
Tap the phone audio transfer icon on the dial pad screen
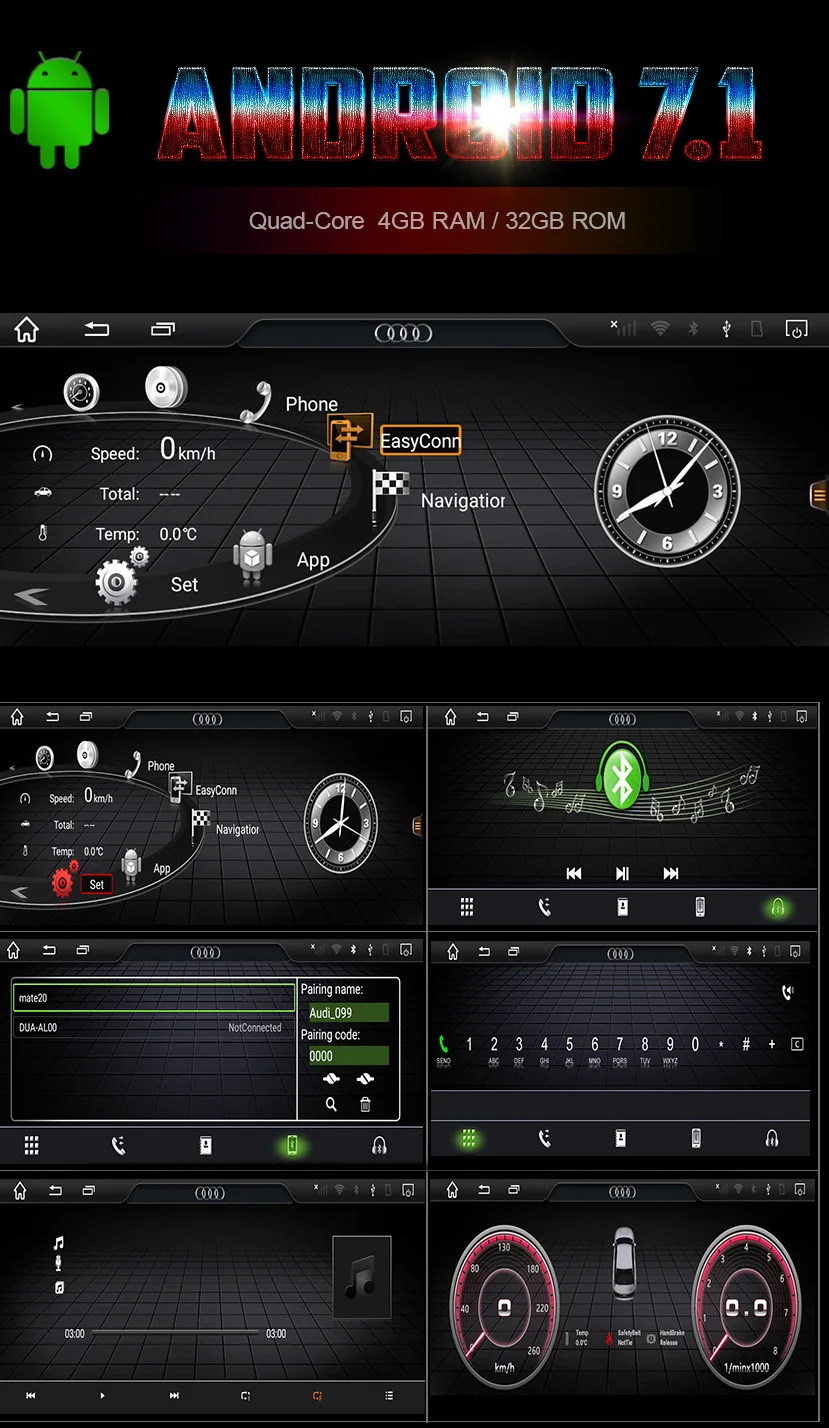point(788,992)
